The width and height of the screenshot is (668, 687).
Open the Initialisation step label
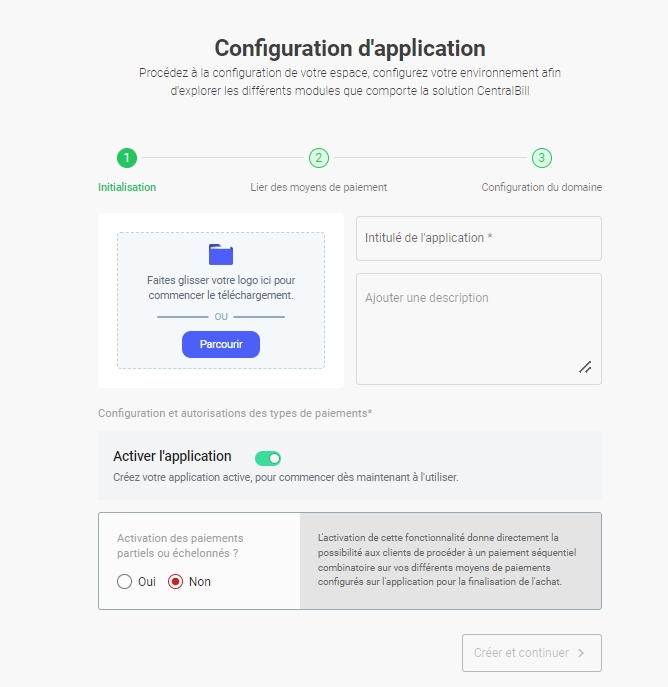tap(127, 187)
